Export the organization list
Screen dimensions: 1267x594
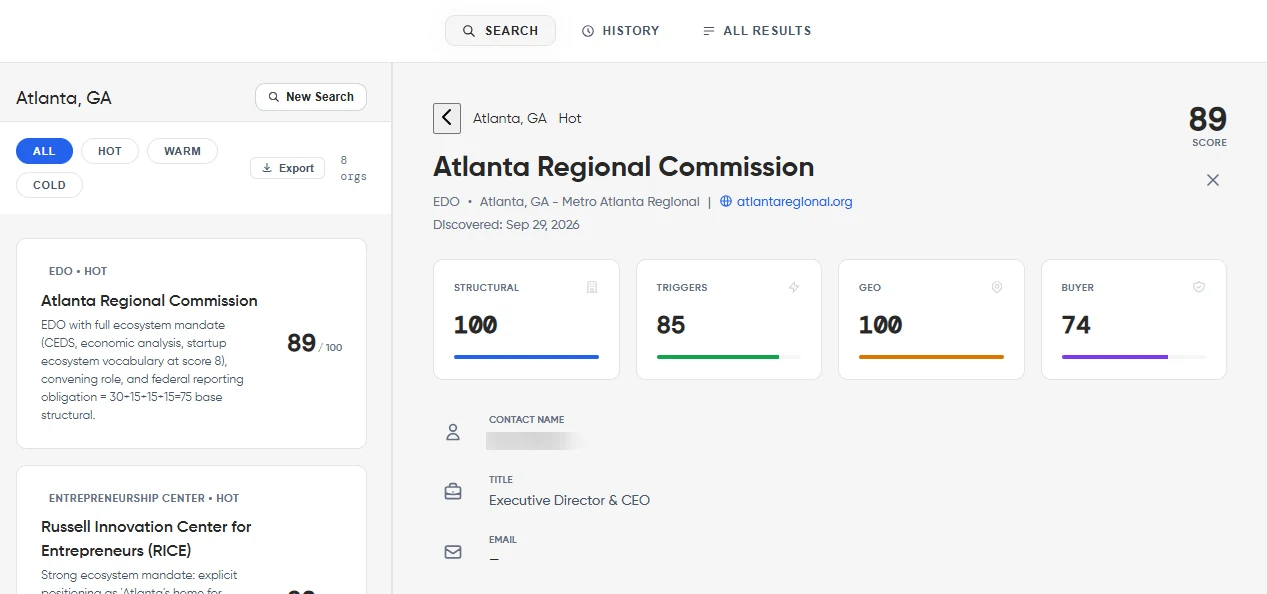tap(288, 168)
